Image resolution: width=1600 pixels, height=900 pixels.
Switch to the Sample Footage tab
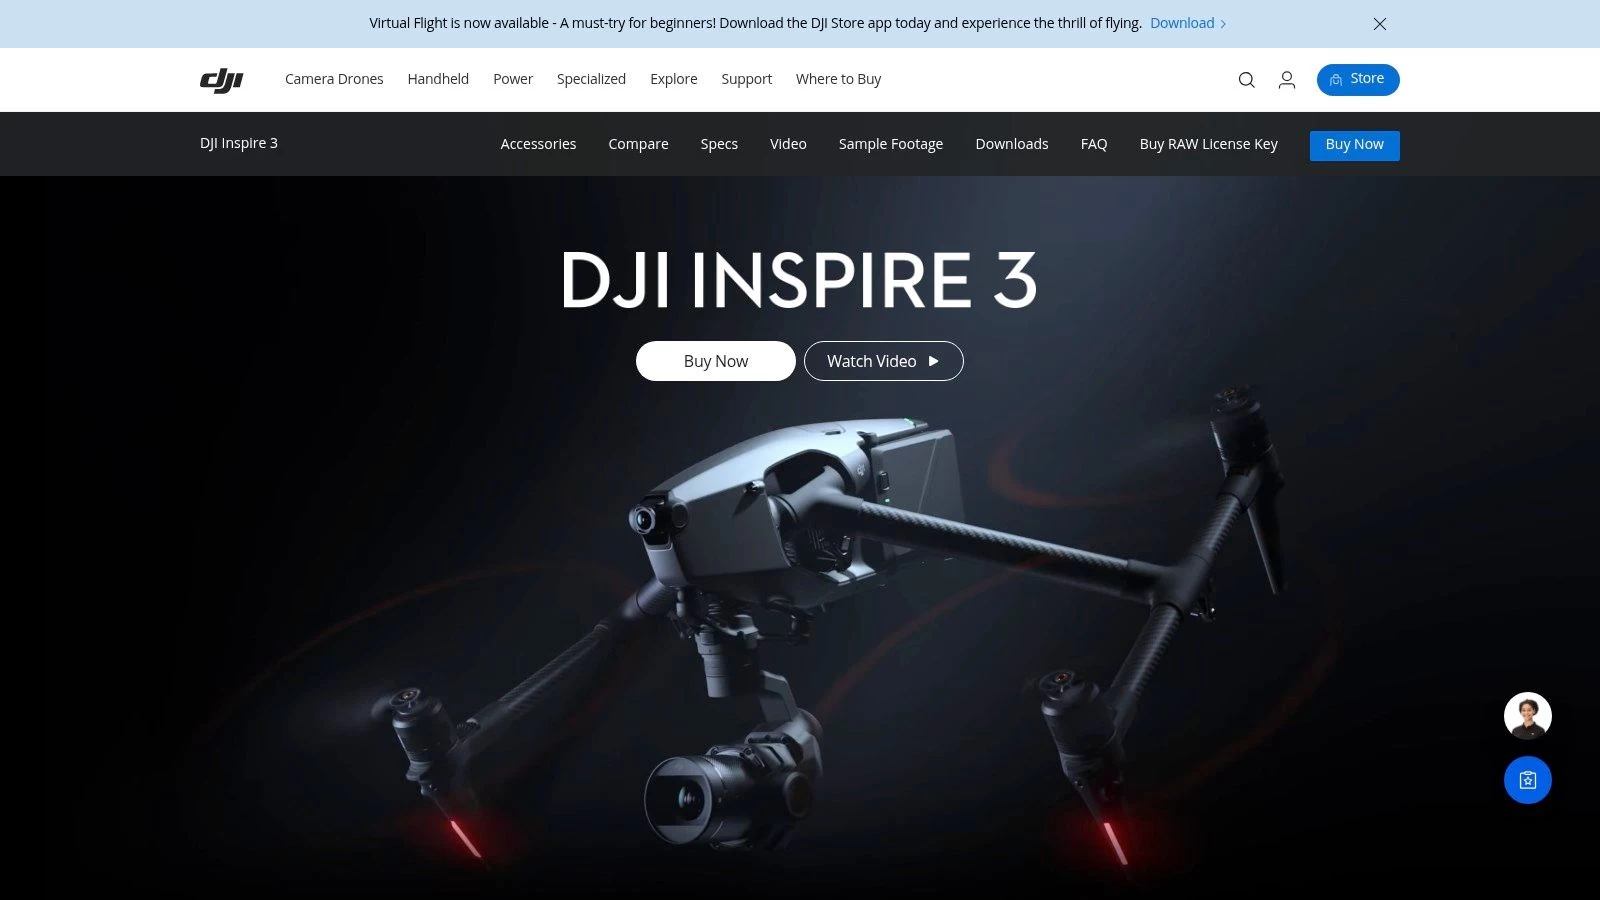pos(891,144)
